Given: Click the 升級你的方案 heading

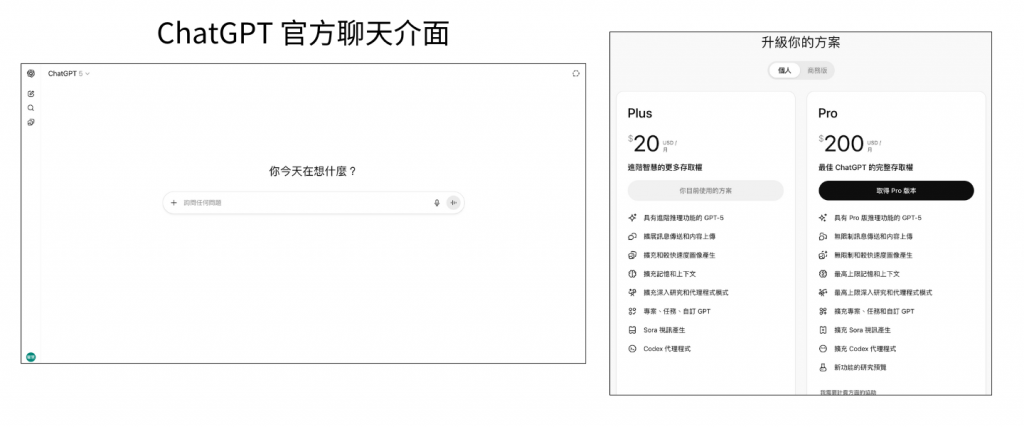Looking at the screenshot, I should pyautogui.click(x=801, y=43).
